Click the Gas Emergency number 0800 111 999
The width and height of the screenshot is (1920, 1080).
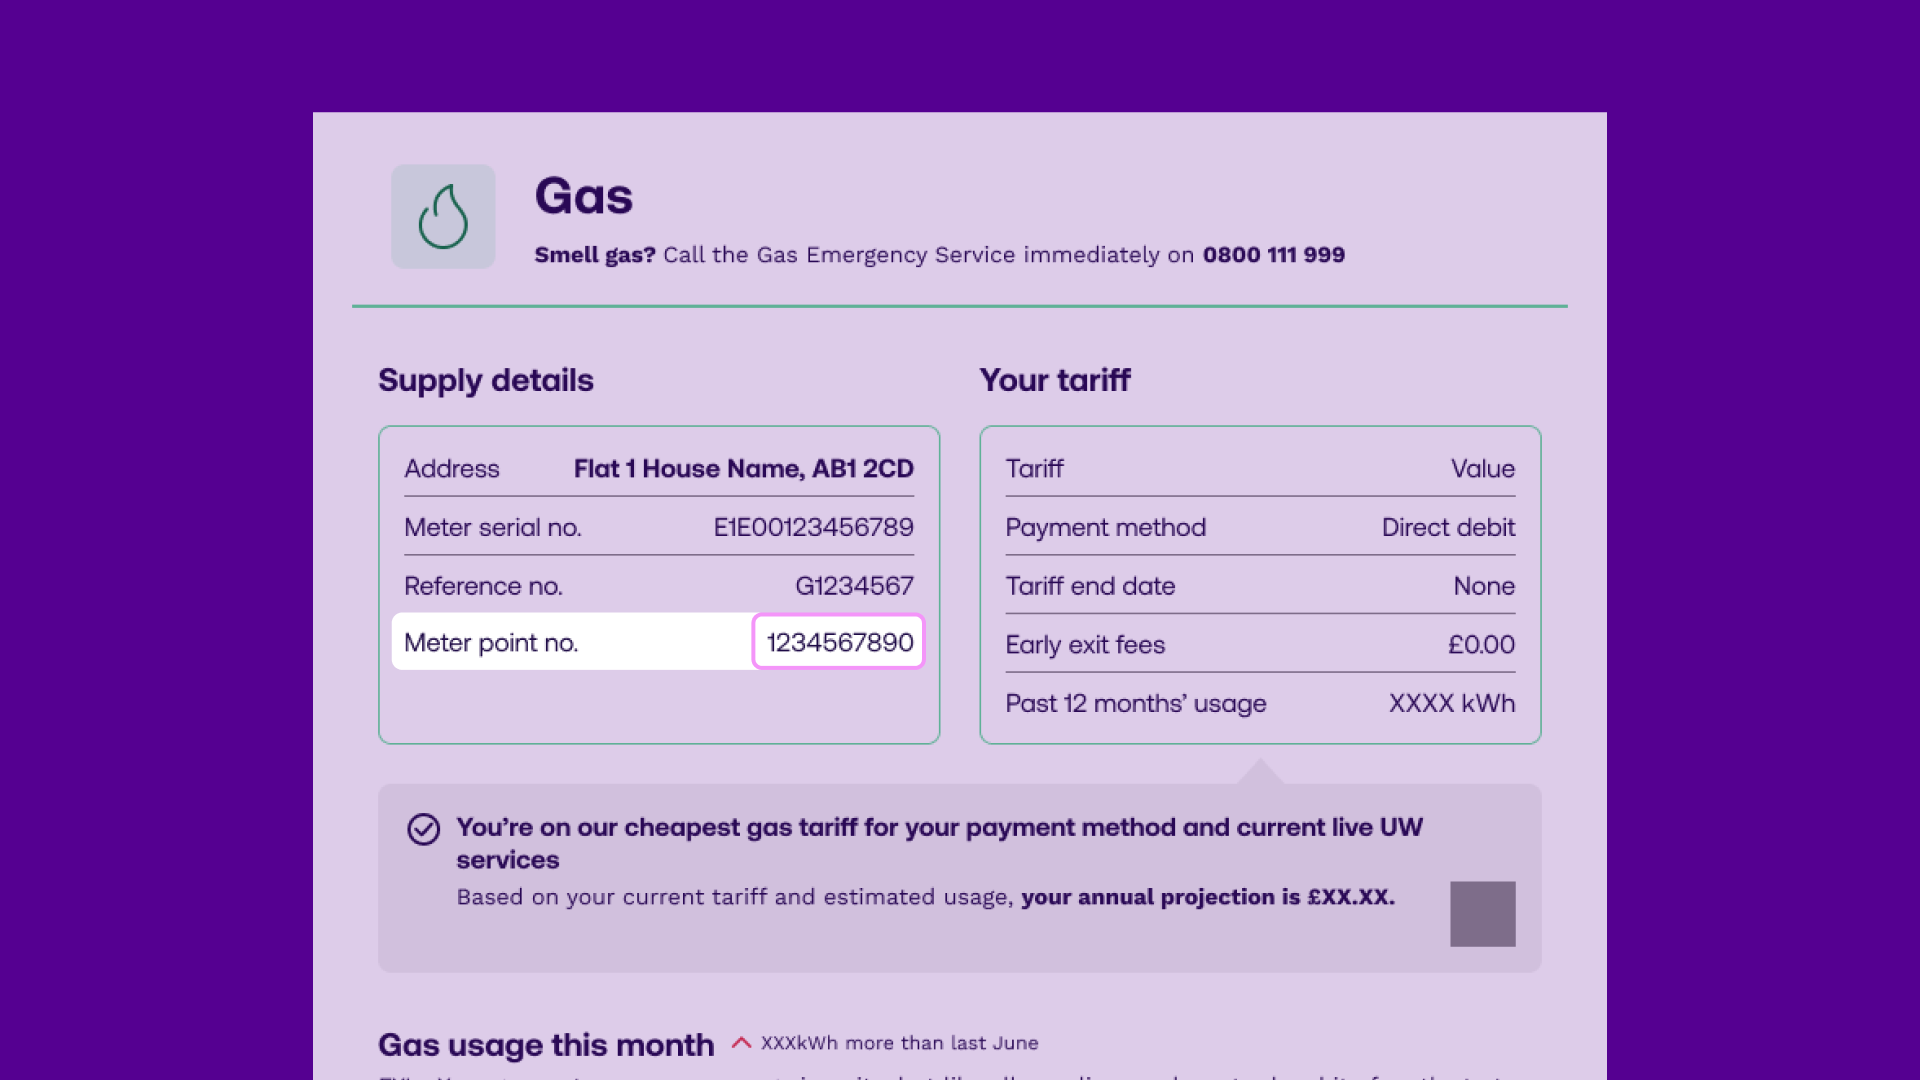pos(1273,255)
